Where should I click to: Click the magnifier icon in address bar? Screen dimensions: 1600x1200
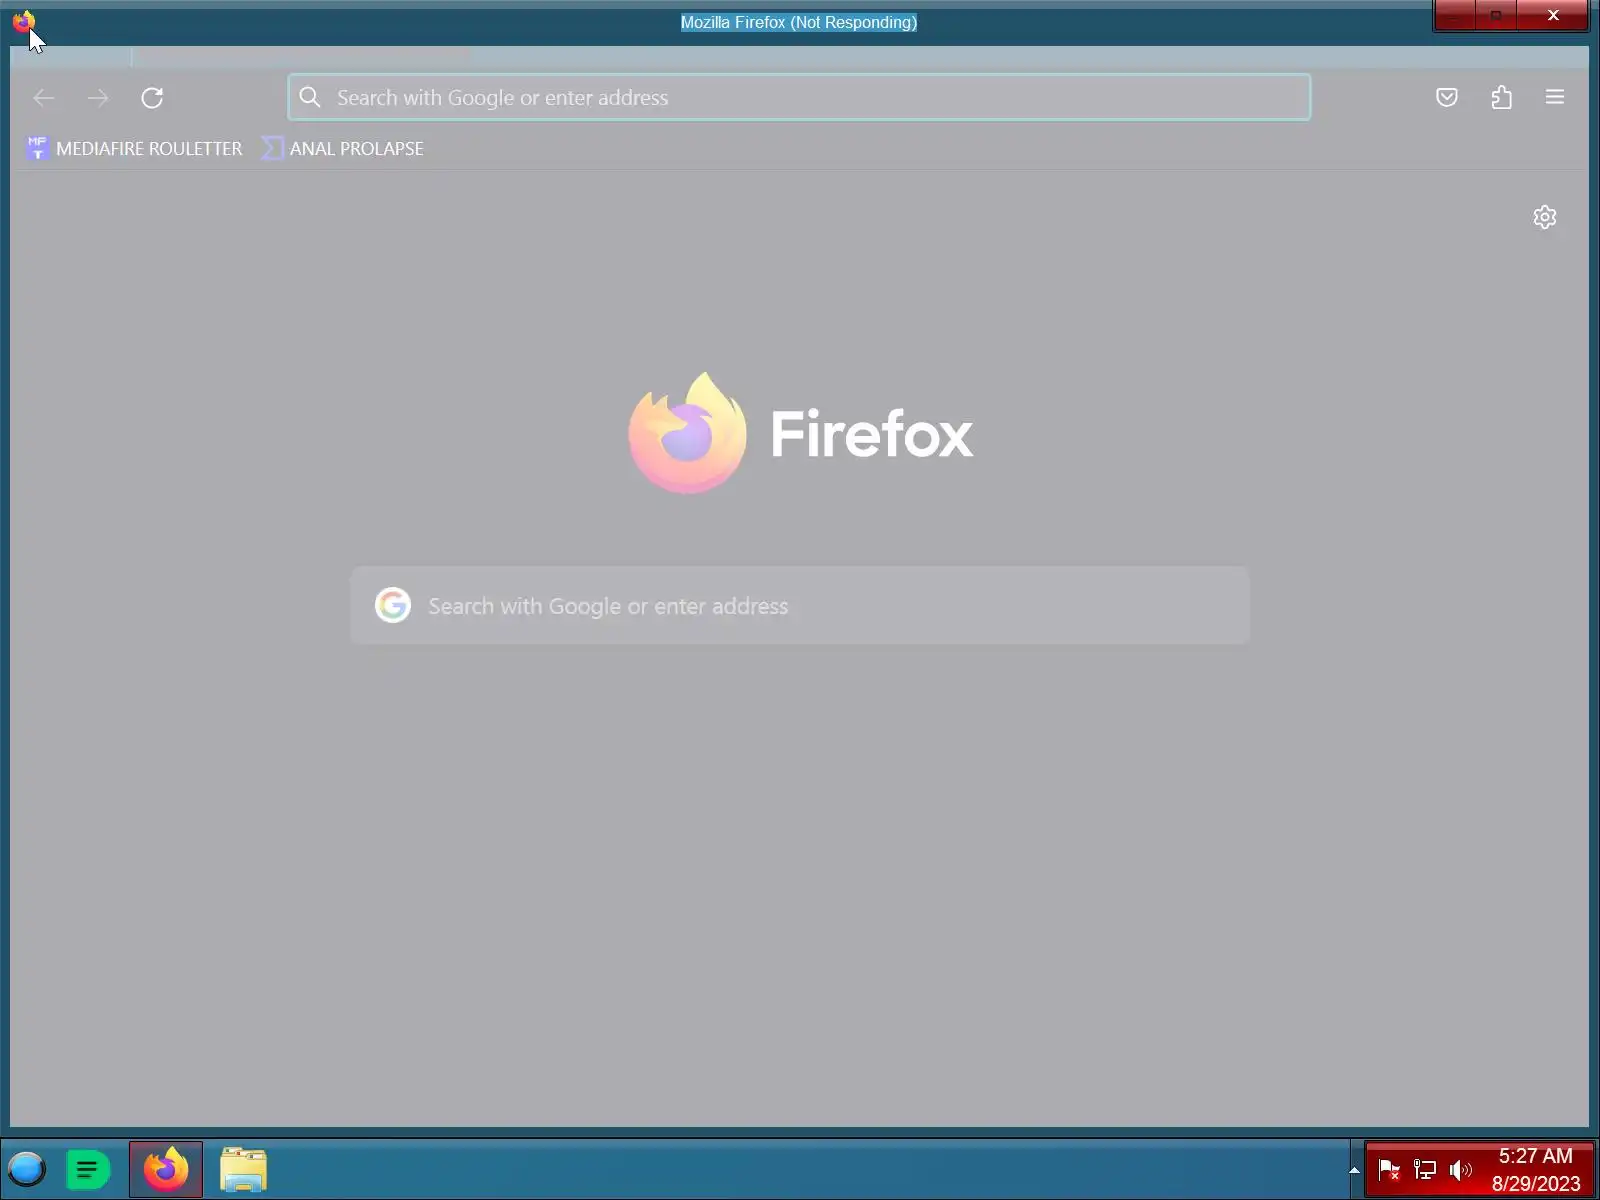click(310, 97)
